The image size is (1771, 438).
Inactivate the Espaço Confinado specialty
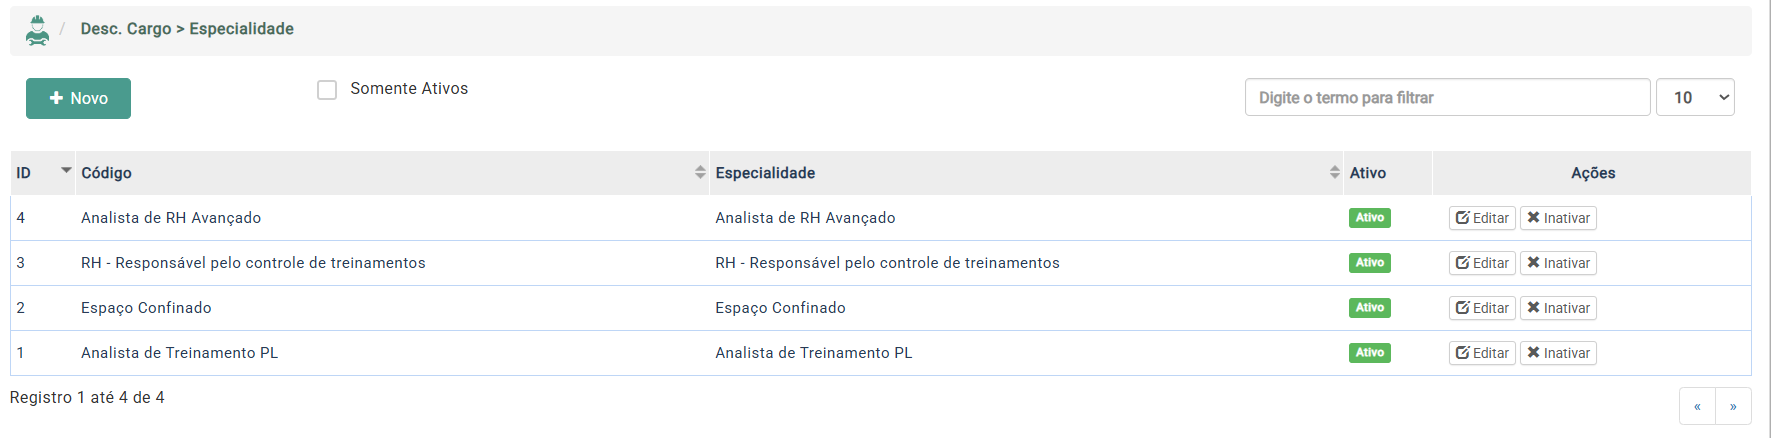click(1558, 308)
